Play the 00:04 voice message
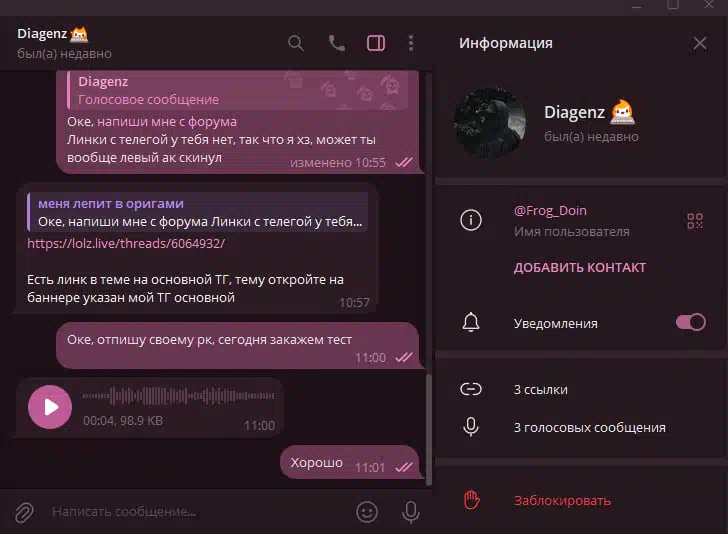The image size is (728, 534). pos(50,407)
